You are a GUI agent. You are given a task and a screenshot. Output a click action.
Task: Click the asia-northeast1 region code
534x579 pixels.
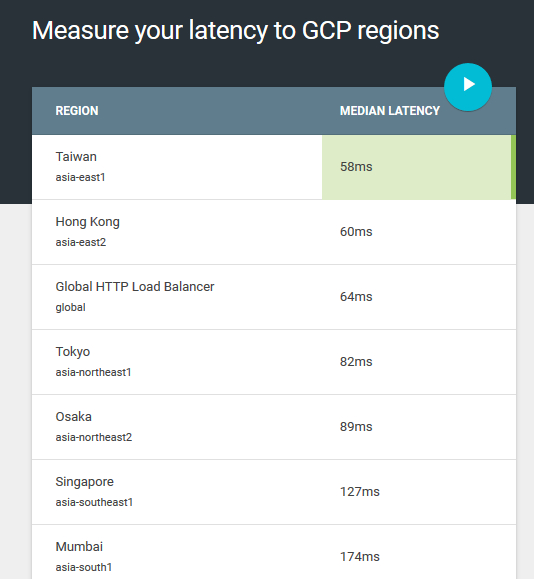point(93,372)
